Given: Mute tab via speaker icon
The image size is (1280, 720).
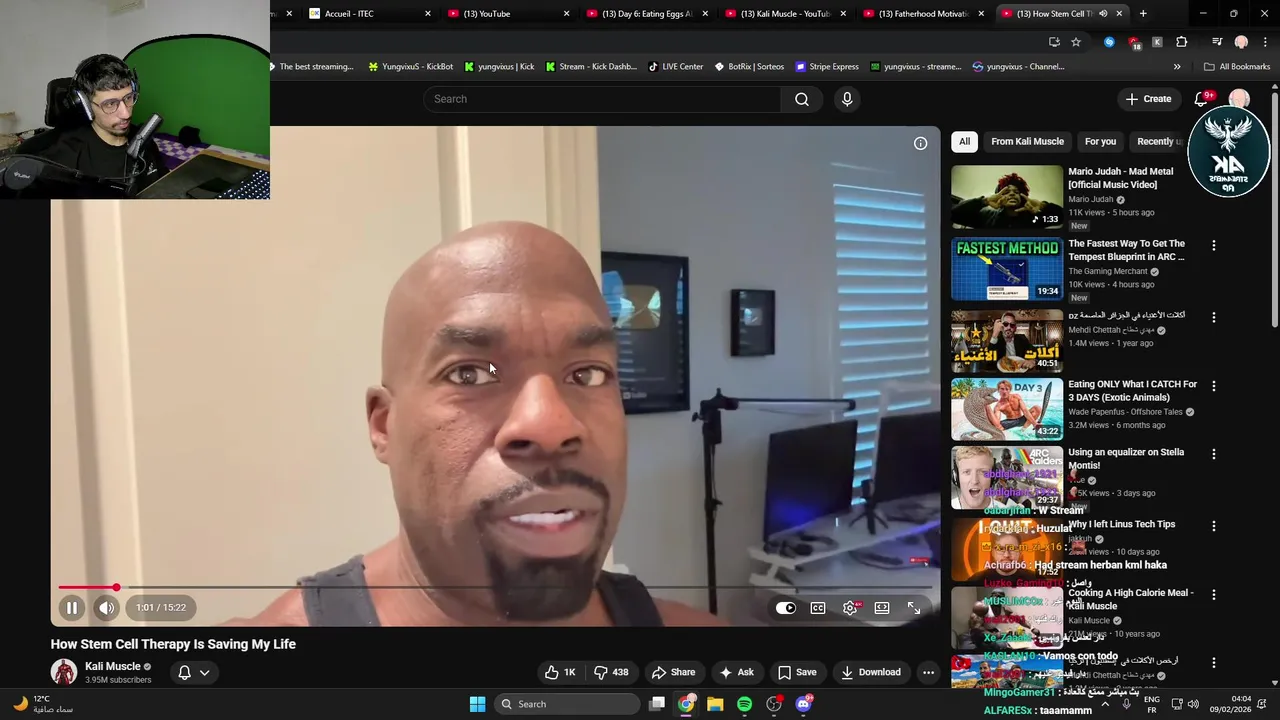Looking at the screenshot, I should (1103, 14).
